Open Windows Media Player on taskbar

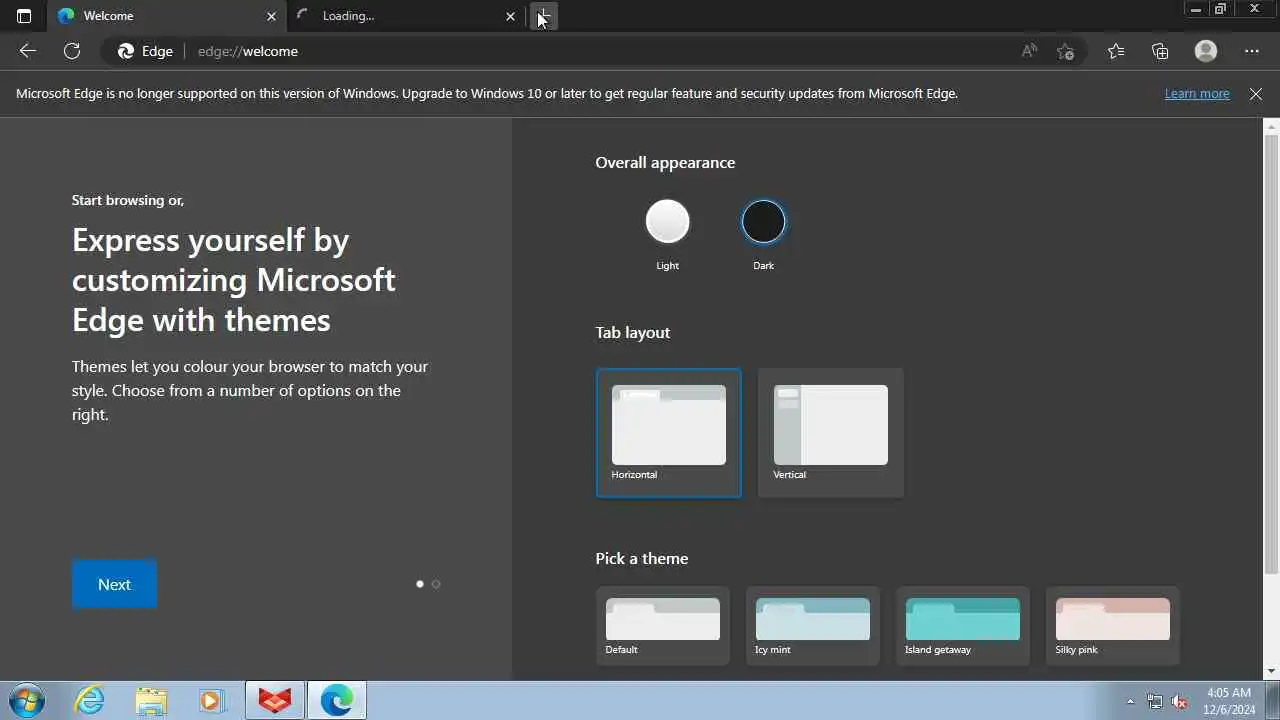[x=211, y=701]
